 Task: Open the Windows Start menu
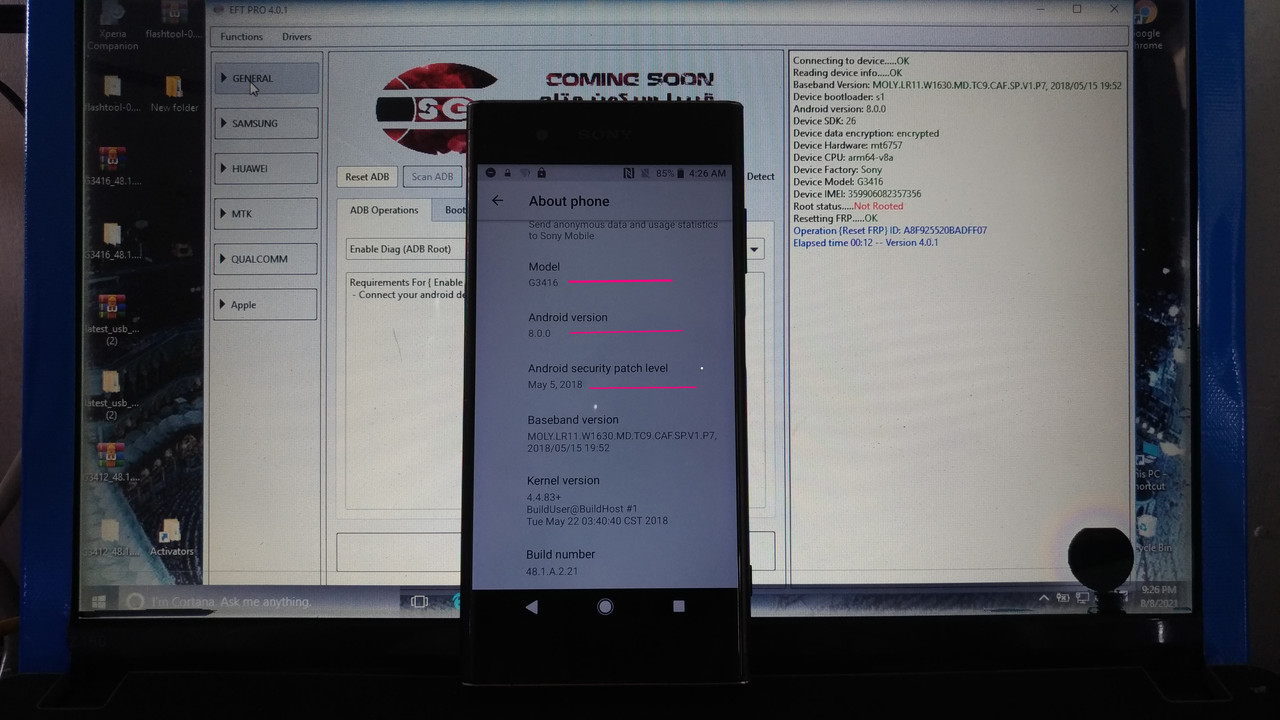coord(98,601)
